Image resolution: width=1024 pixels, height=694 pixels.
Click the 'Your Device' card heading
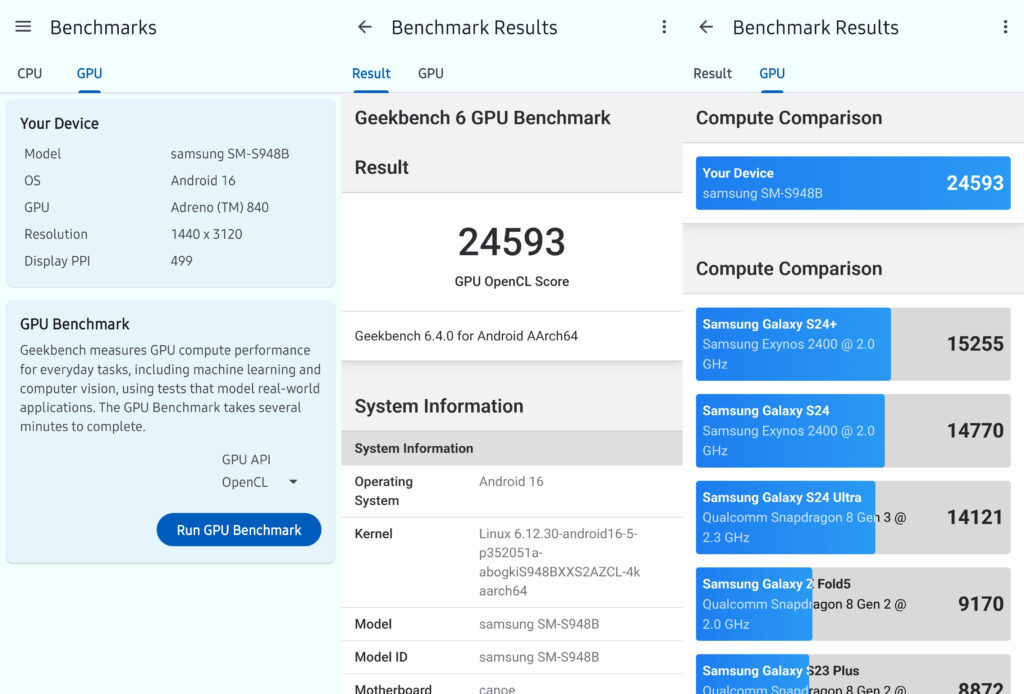[59, 123]
